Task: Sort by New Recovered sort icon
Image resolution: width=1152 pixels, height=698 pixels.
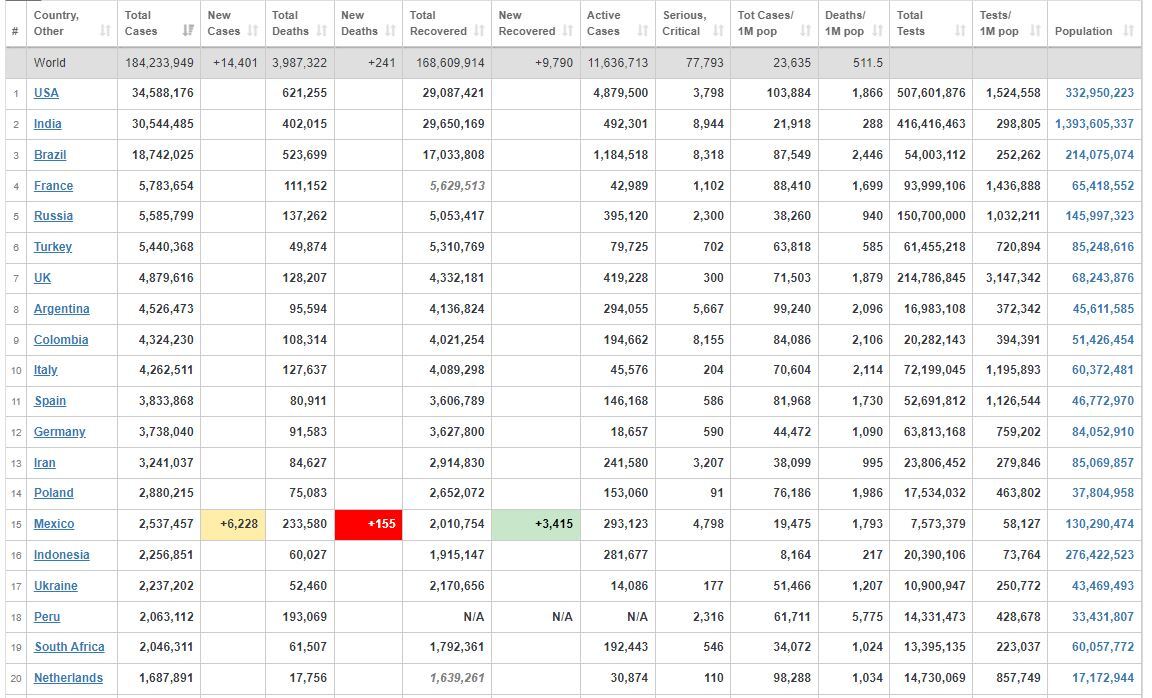Action: click(567, 31)
